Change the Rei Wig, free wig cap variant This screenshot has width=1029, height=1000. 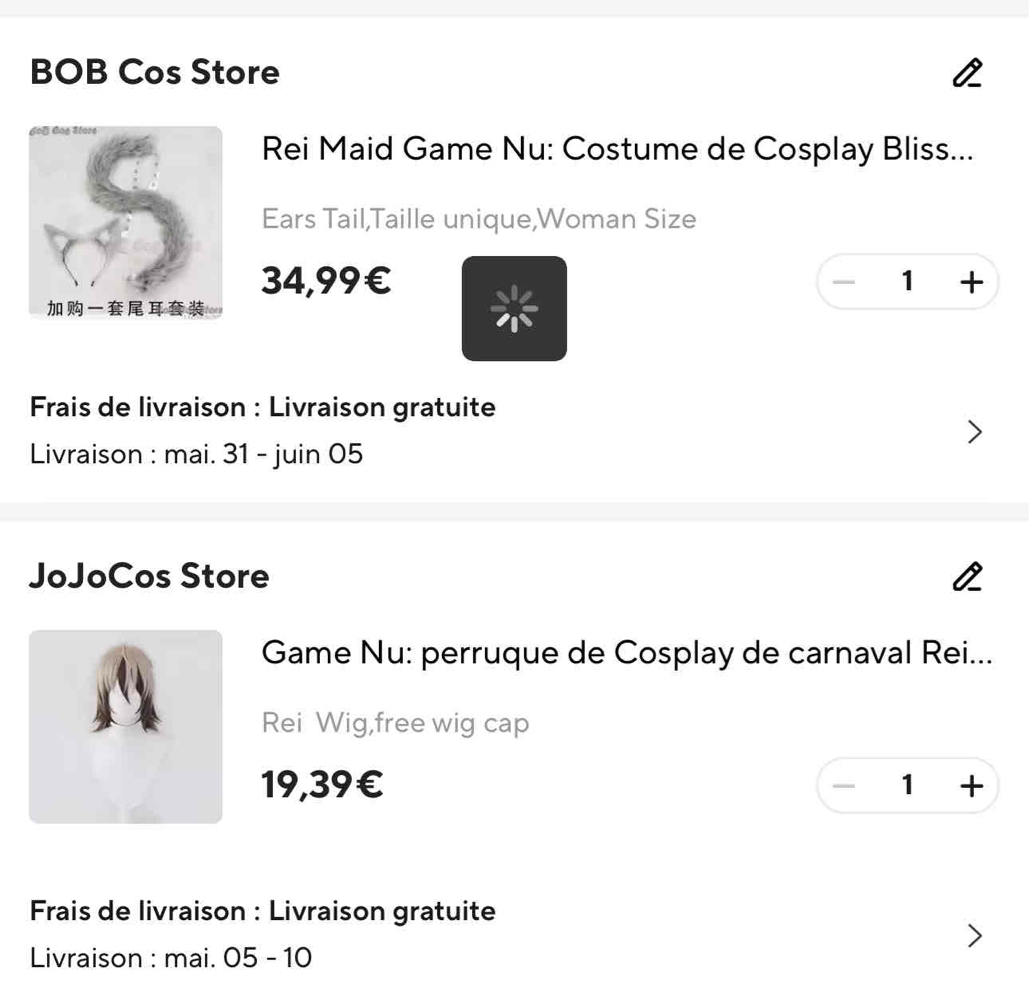(x=395, y=723)
